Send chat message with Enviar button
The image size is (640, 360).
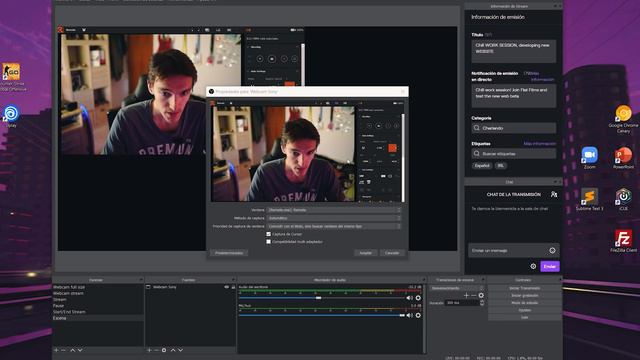549,266
